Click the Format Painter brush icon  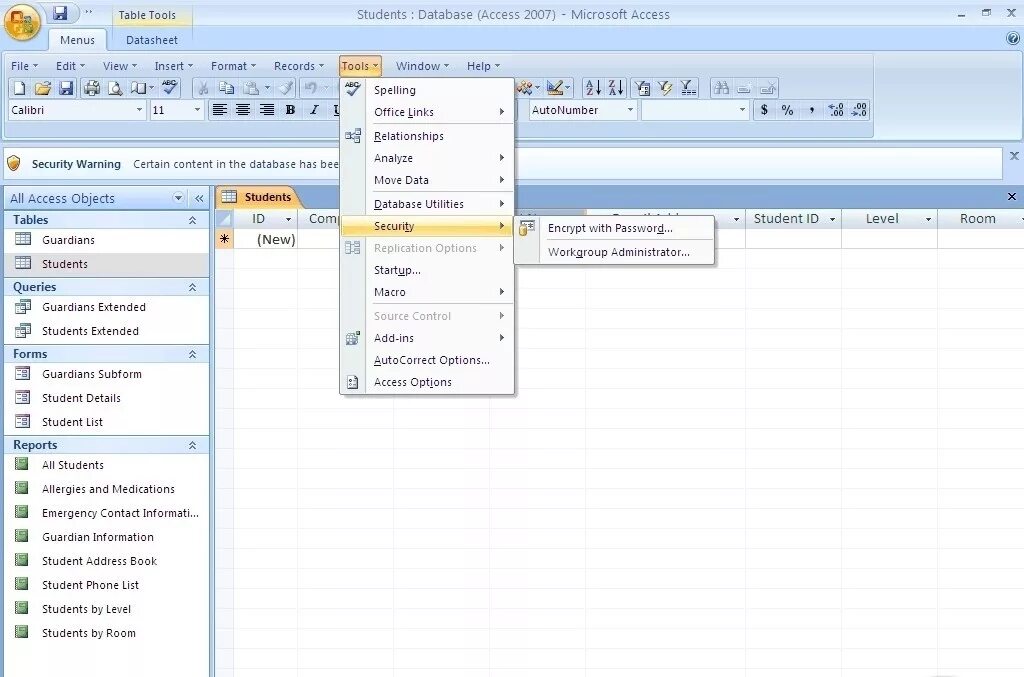click(x=285, y=88)
